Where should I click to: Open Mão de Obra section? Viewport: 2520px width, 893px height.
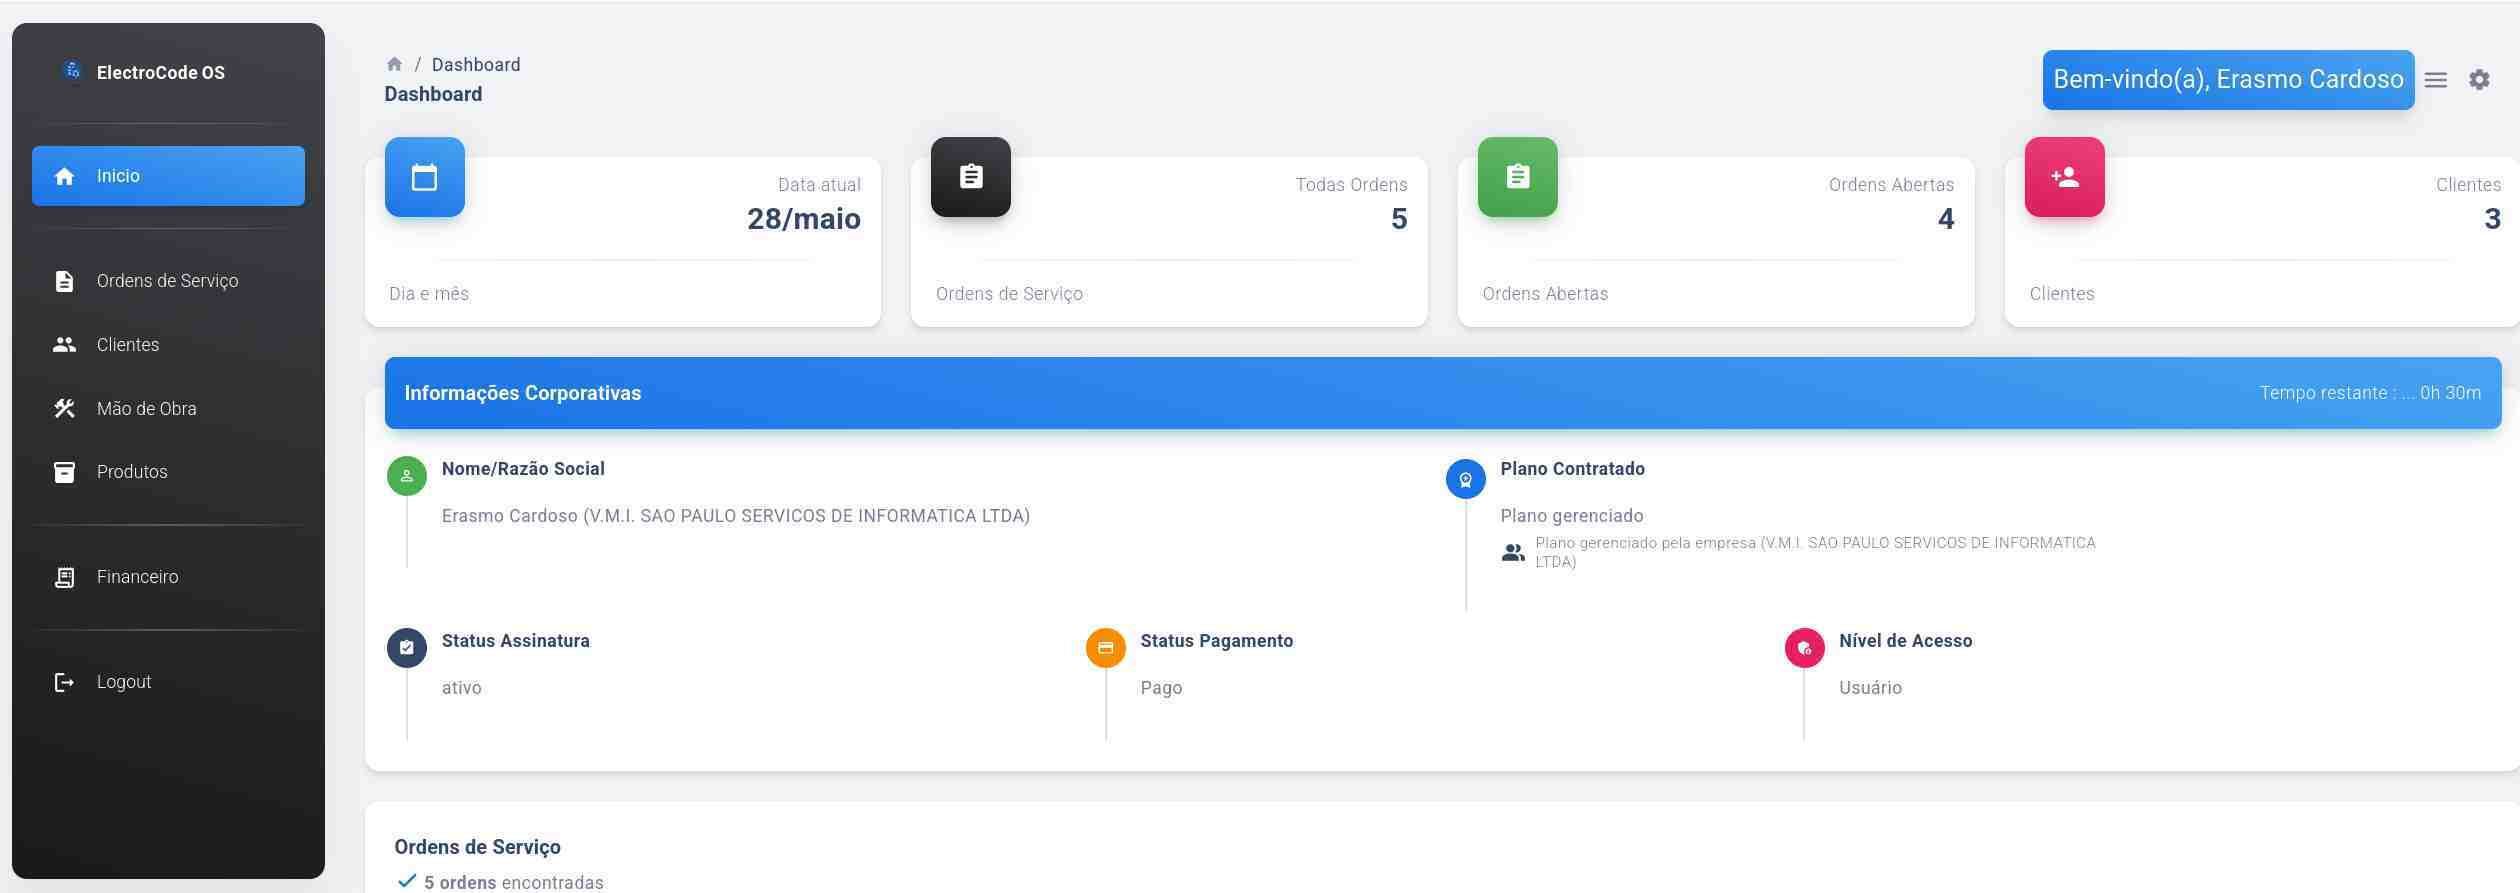[146, 409]
